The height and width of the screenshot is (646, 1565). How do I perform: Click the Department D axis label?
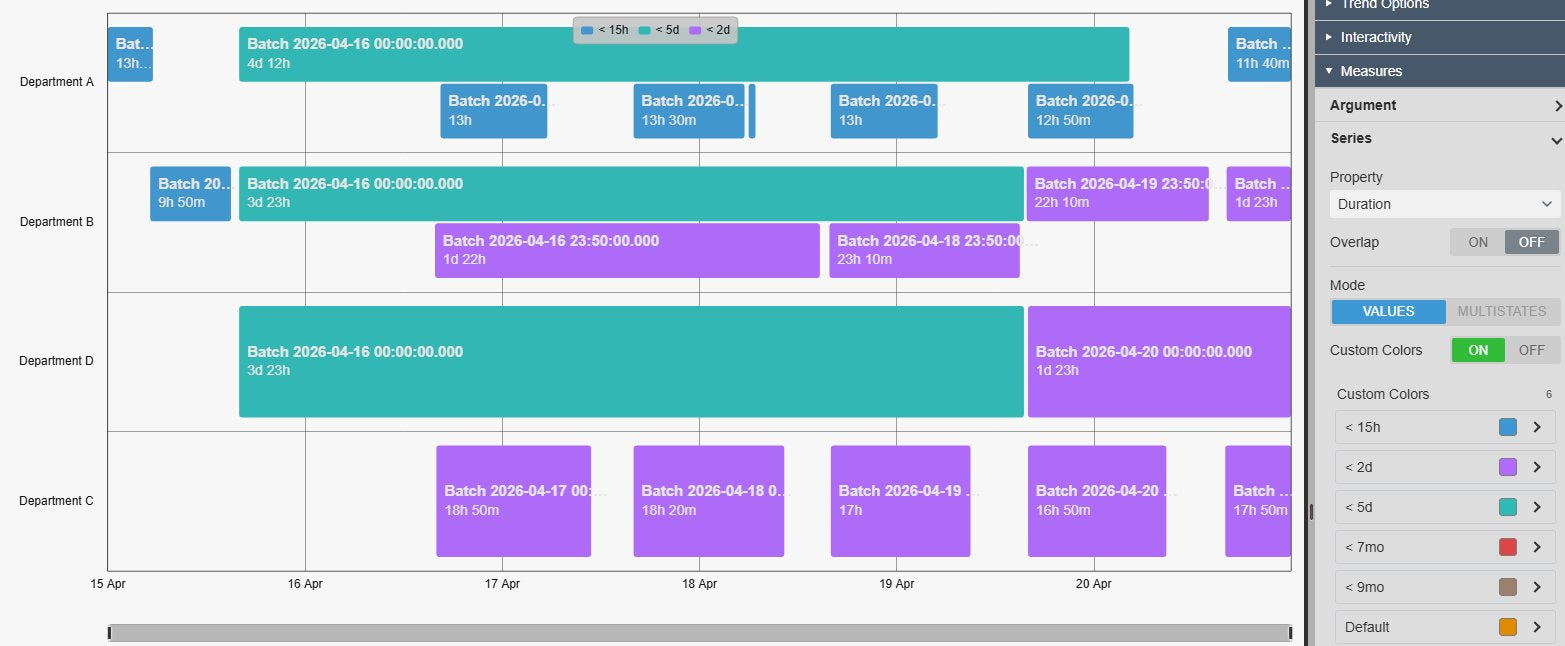point(56,361)
